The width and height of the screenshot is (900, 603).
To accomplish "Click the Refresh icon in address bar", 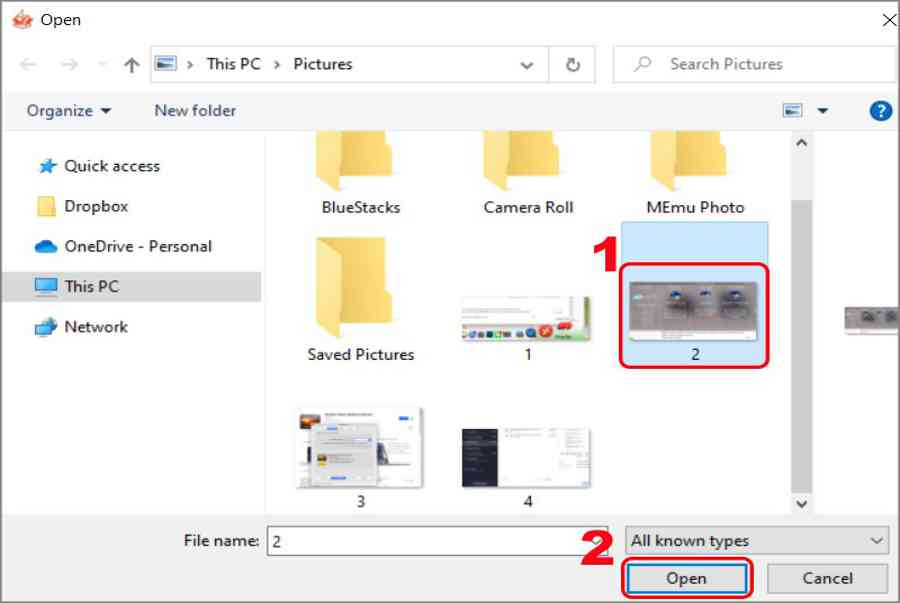I will (x=572, y=65).
